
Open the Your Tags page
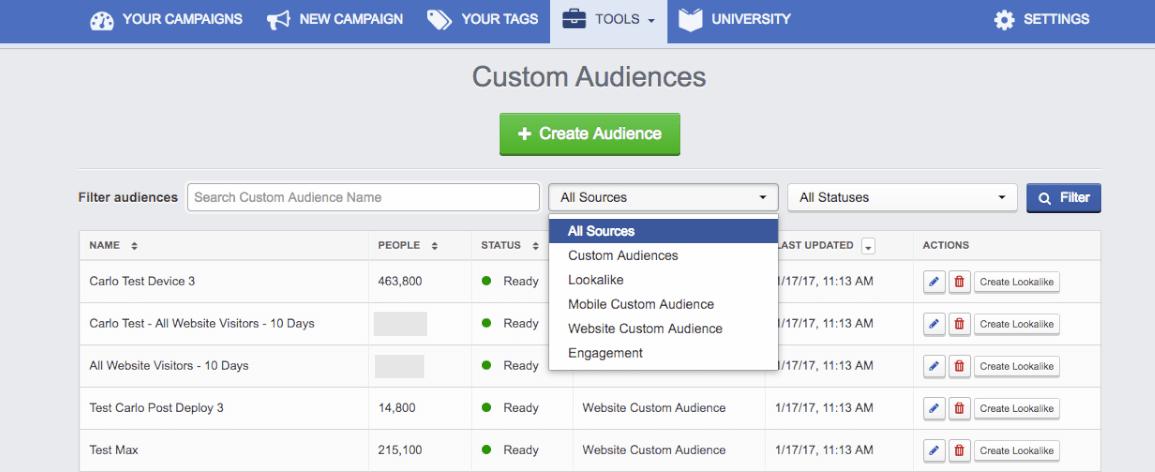click(482, 20)
